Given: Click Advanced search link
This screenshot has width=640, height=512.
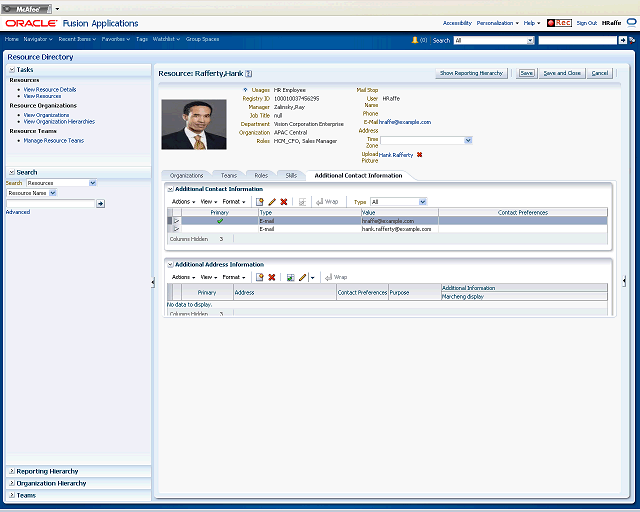Looking at the screenshot, I should pos(18,212).
